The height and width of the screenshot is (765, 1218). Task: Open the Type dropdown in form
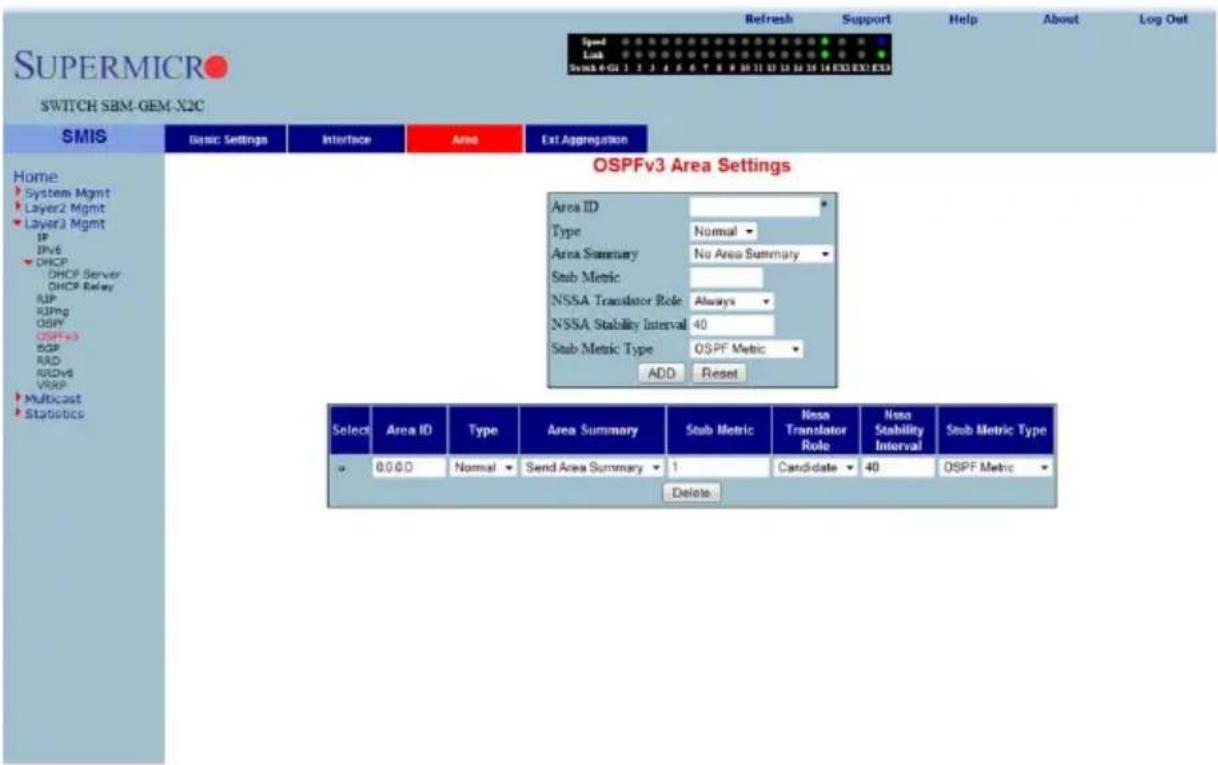tap(723, 232)
